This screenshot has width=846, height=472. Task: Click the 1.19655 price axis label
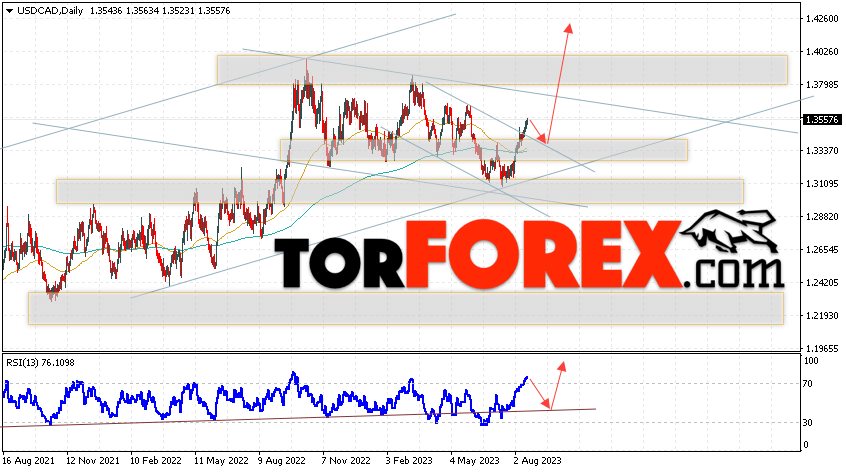pyautogui.click(x=822, y=349)
